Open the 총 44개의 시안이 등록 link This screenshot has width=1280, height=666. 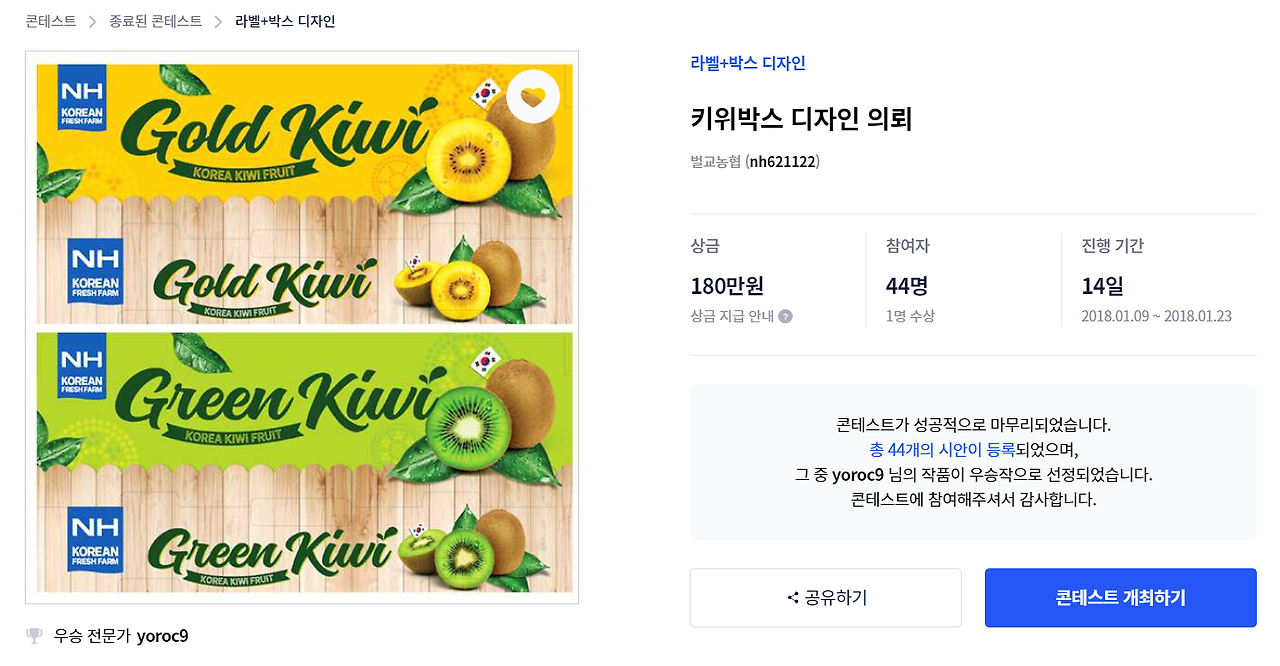tap(942, 450)
